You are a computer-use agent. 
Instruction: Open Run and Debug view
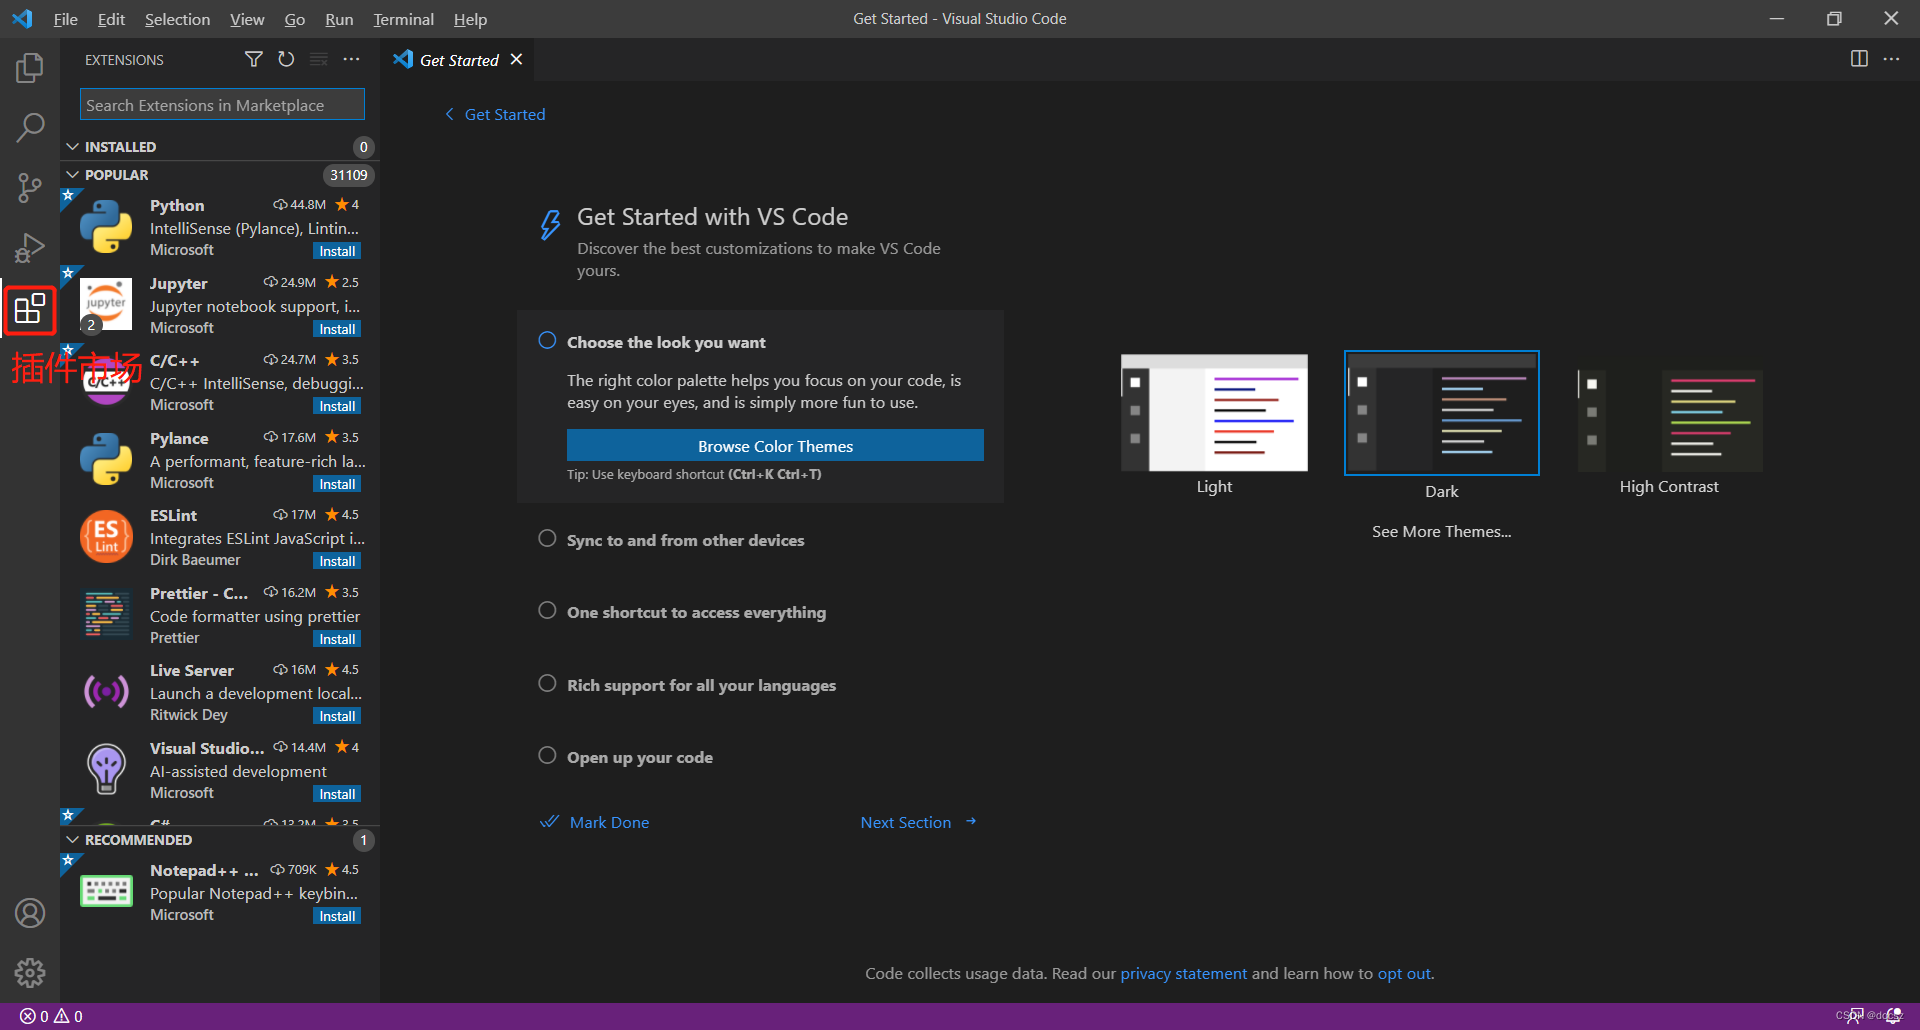(x=30, y=248)
